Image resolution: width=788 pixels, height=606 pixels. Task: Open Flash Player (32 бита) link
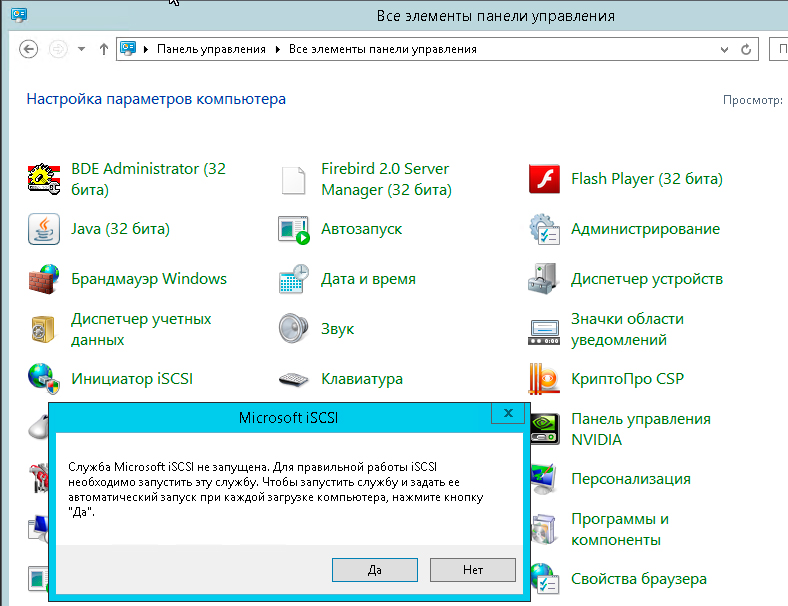(647, 179)
